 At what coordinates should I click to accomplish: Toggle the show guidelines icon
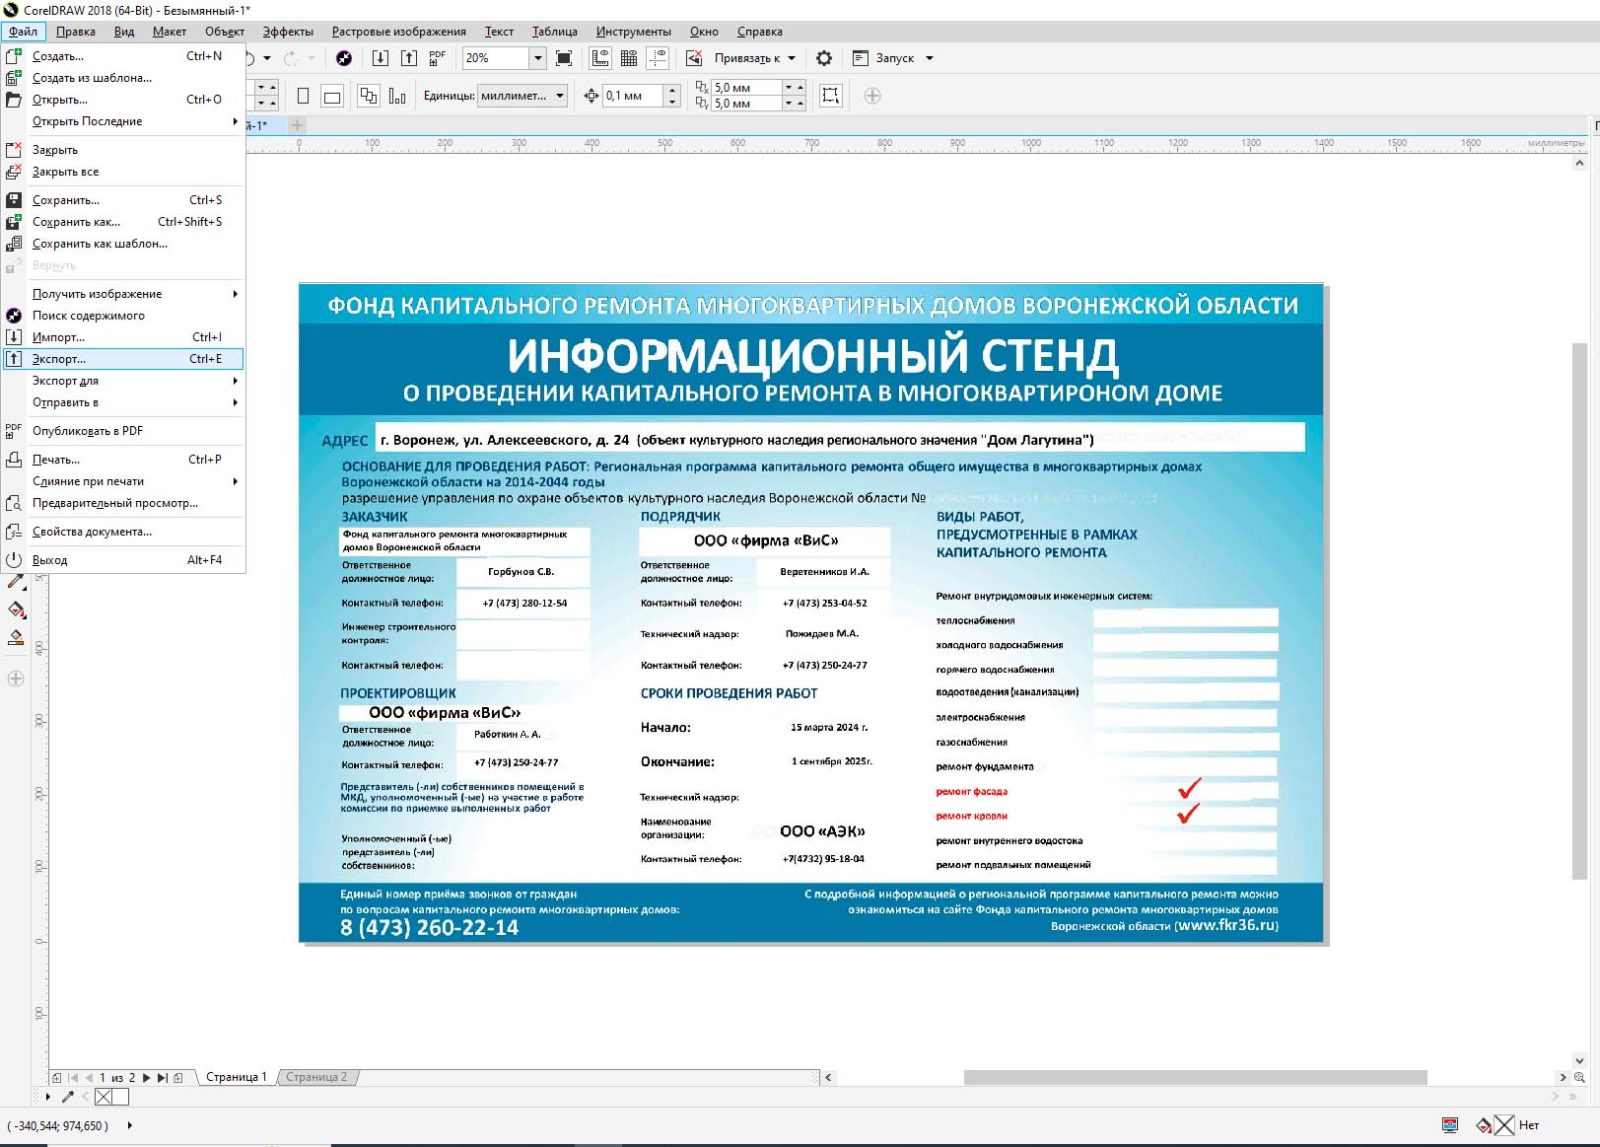[x=658, y=58]
